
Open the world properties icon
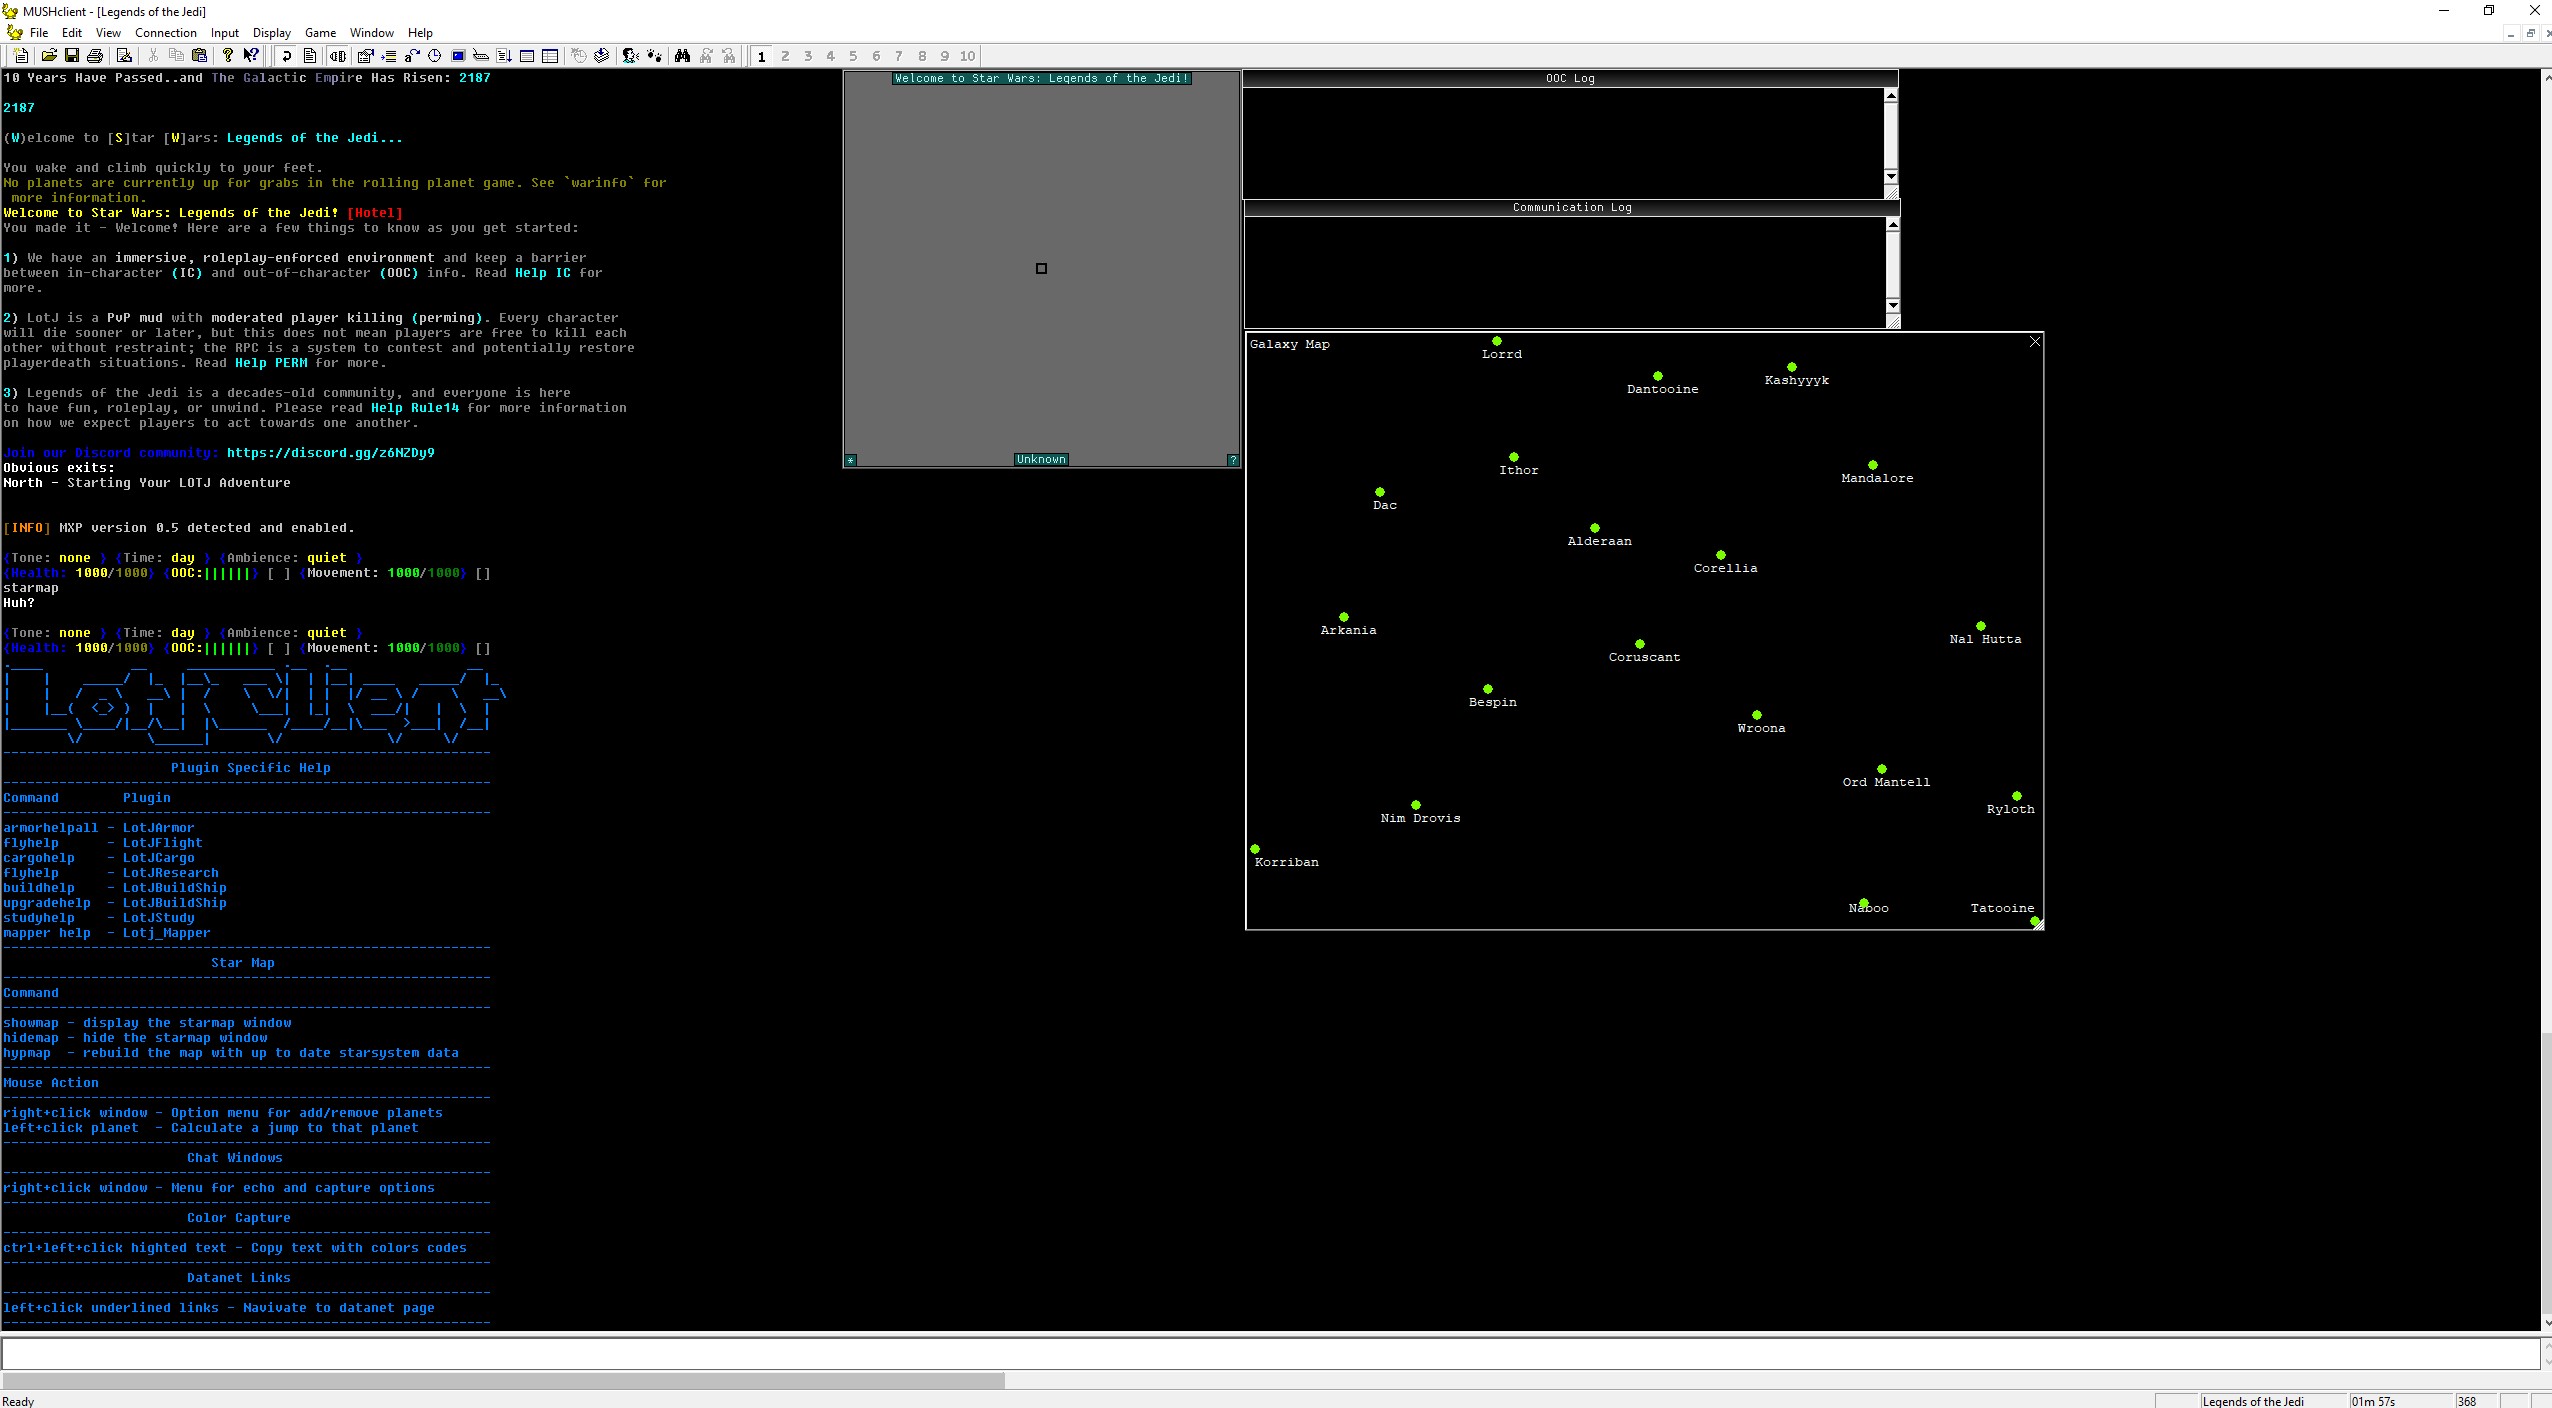pos(366,56)
